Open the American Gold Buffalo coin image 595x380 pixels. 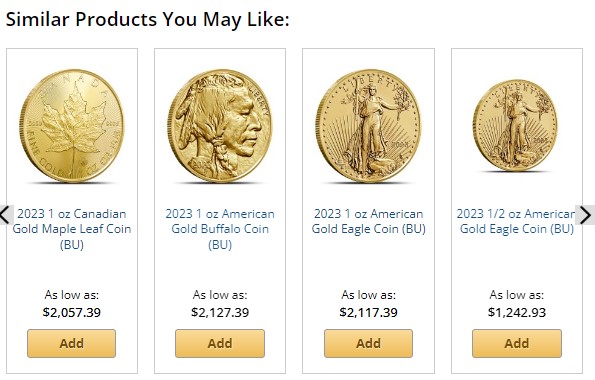pos(220,126)
